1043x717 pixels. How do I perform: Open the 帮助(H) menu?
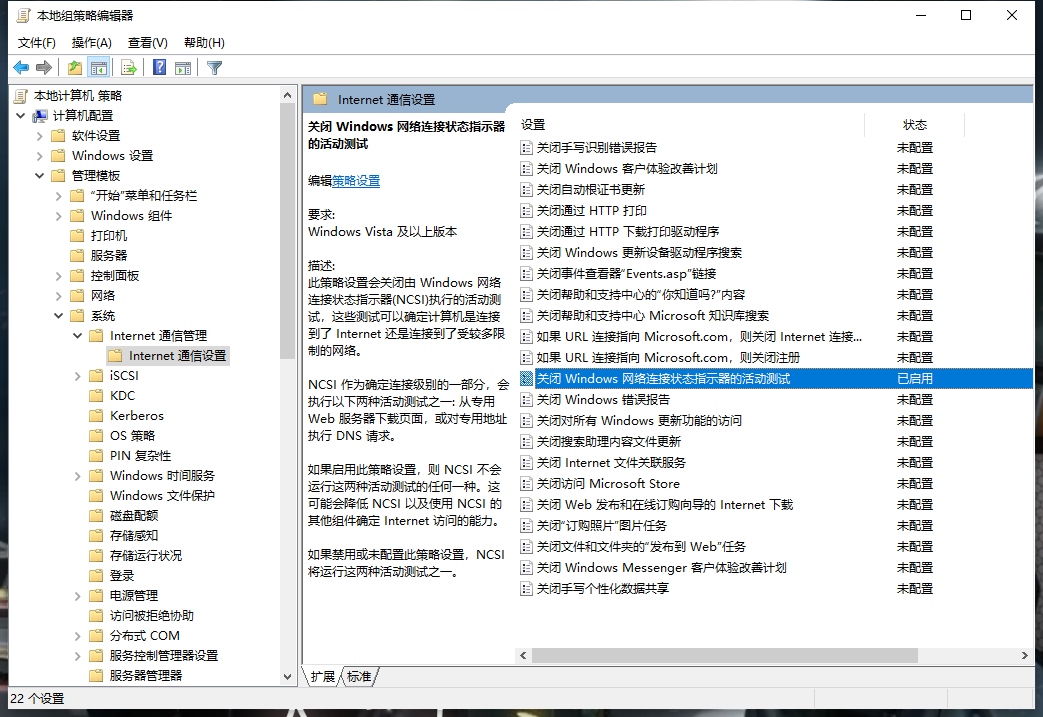coord(204,43)
